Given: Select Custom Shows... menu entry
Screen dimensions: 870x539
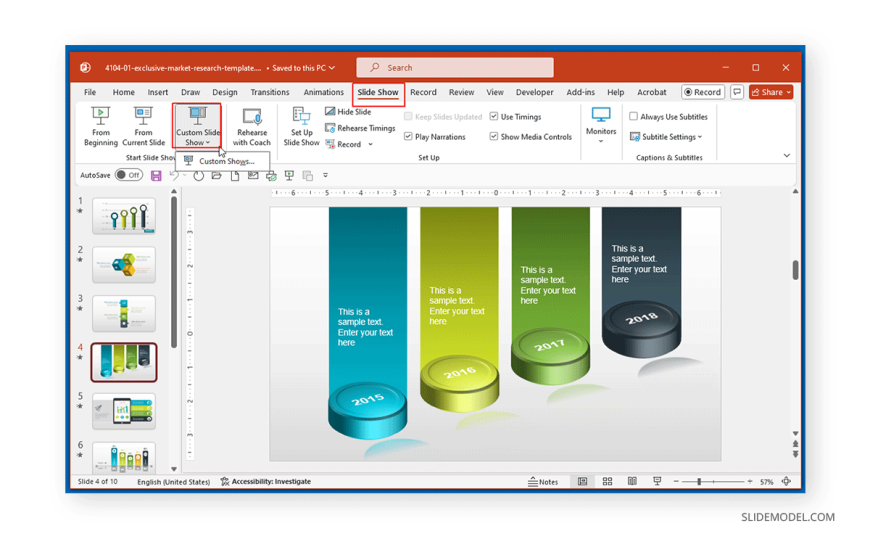Looking at the screenshot, I should tap(223, 161).
